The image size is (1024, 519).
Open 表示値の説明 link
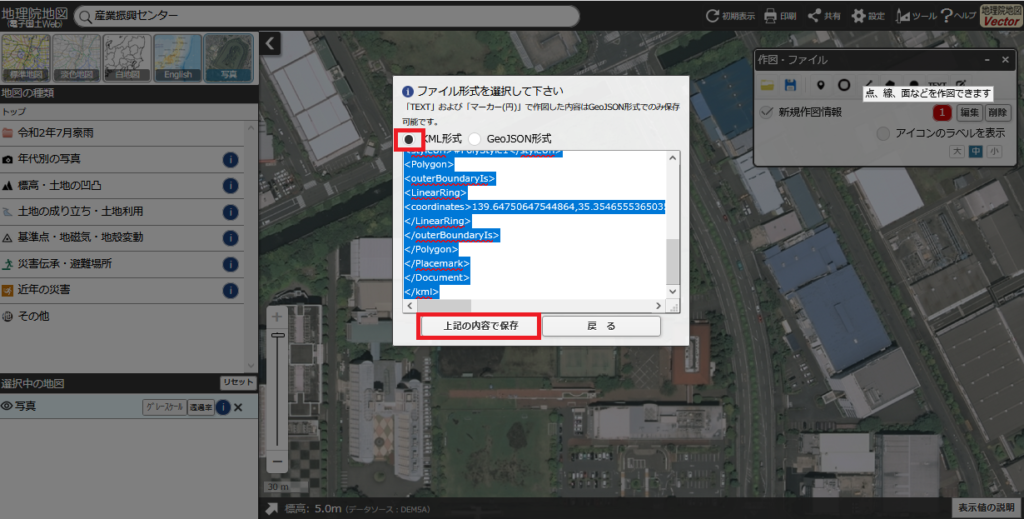point(986,507)
